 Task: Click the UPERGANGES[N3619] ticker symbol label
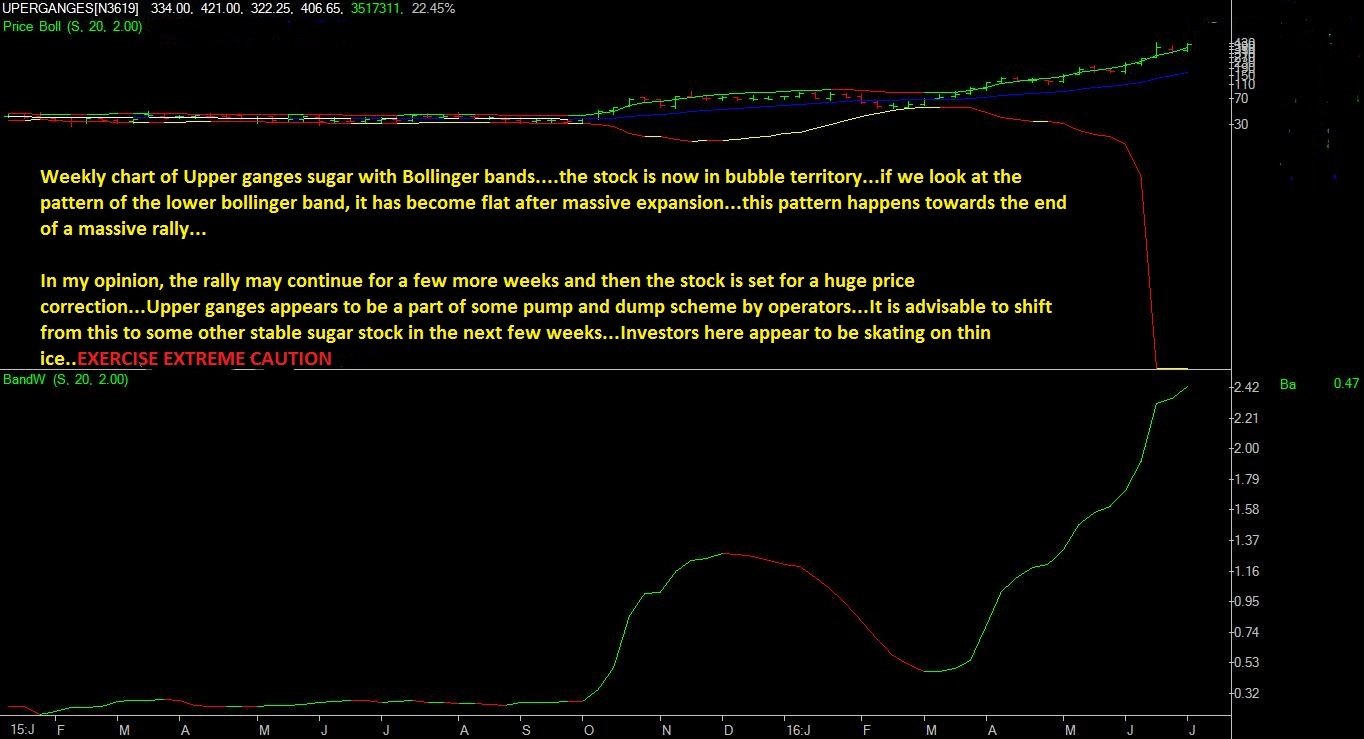70,8
